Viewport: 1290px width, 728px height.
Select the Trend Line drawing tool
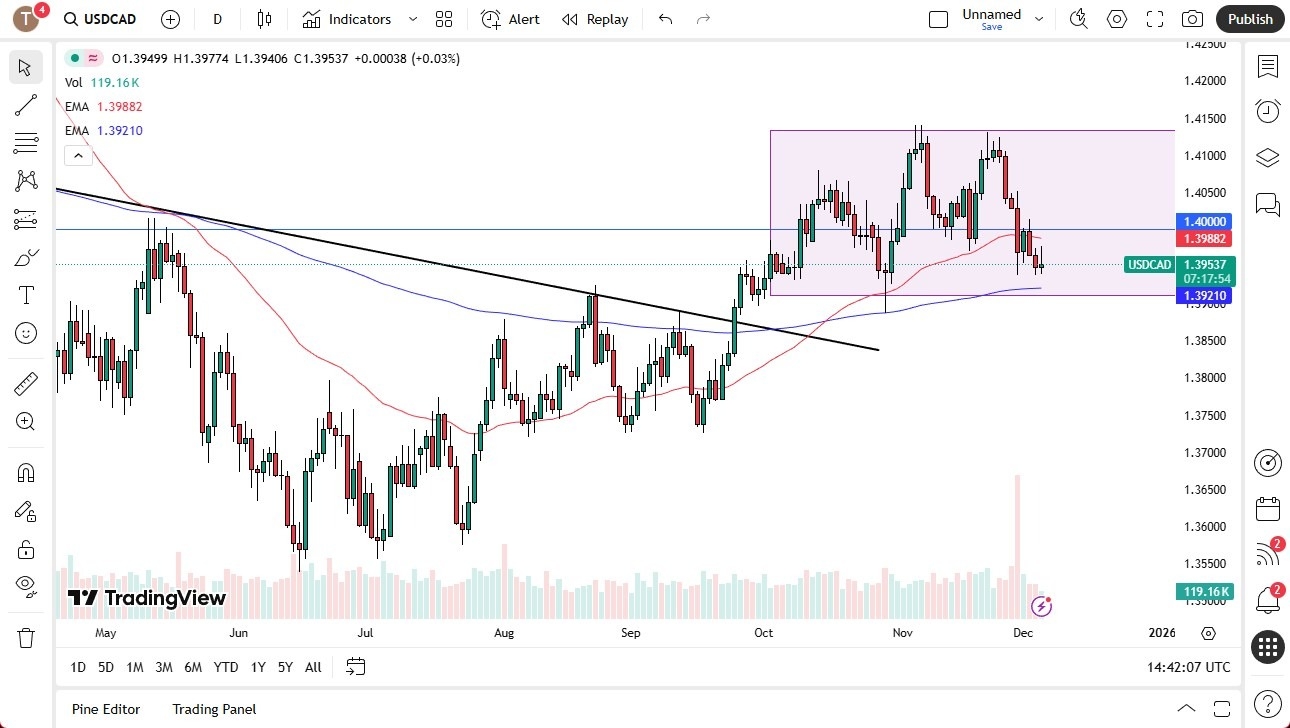(25, 105)
